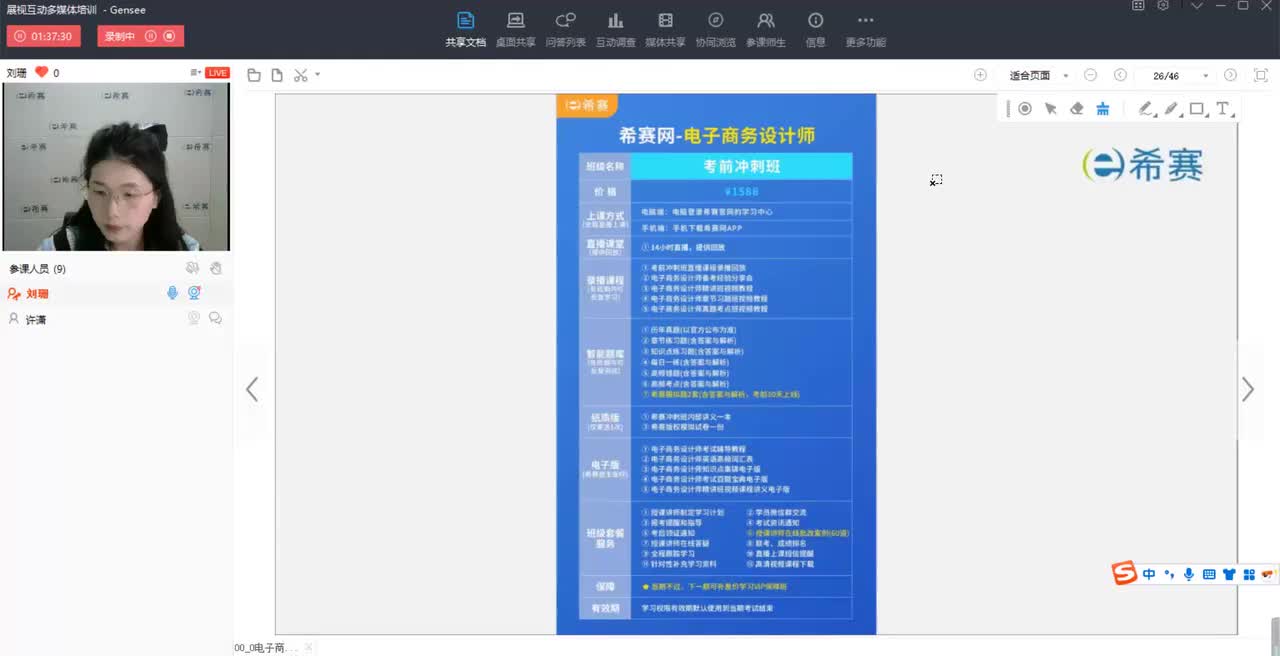Stop the recording in 录制中 box

[169, 36]
